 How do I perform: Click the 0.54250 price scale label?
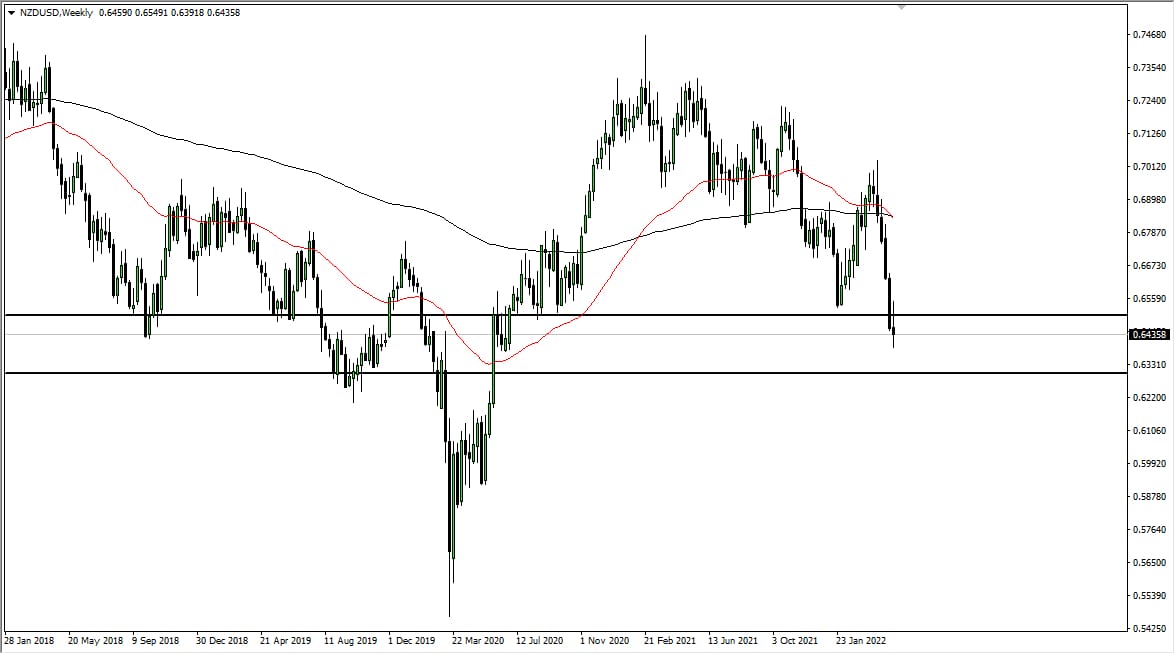(1147, 629)
